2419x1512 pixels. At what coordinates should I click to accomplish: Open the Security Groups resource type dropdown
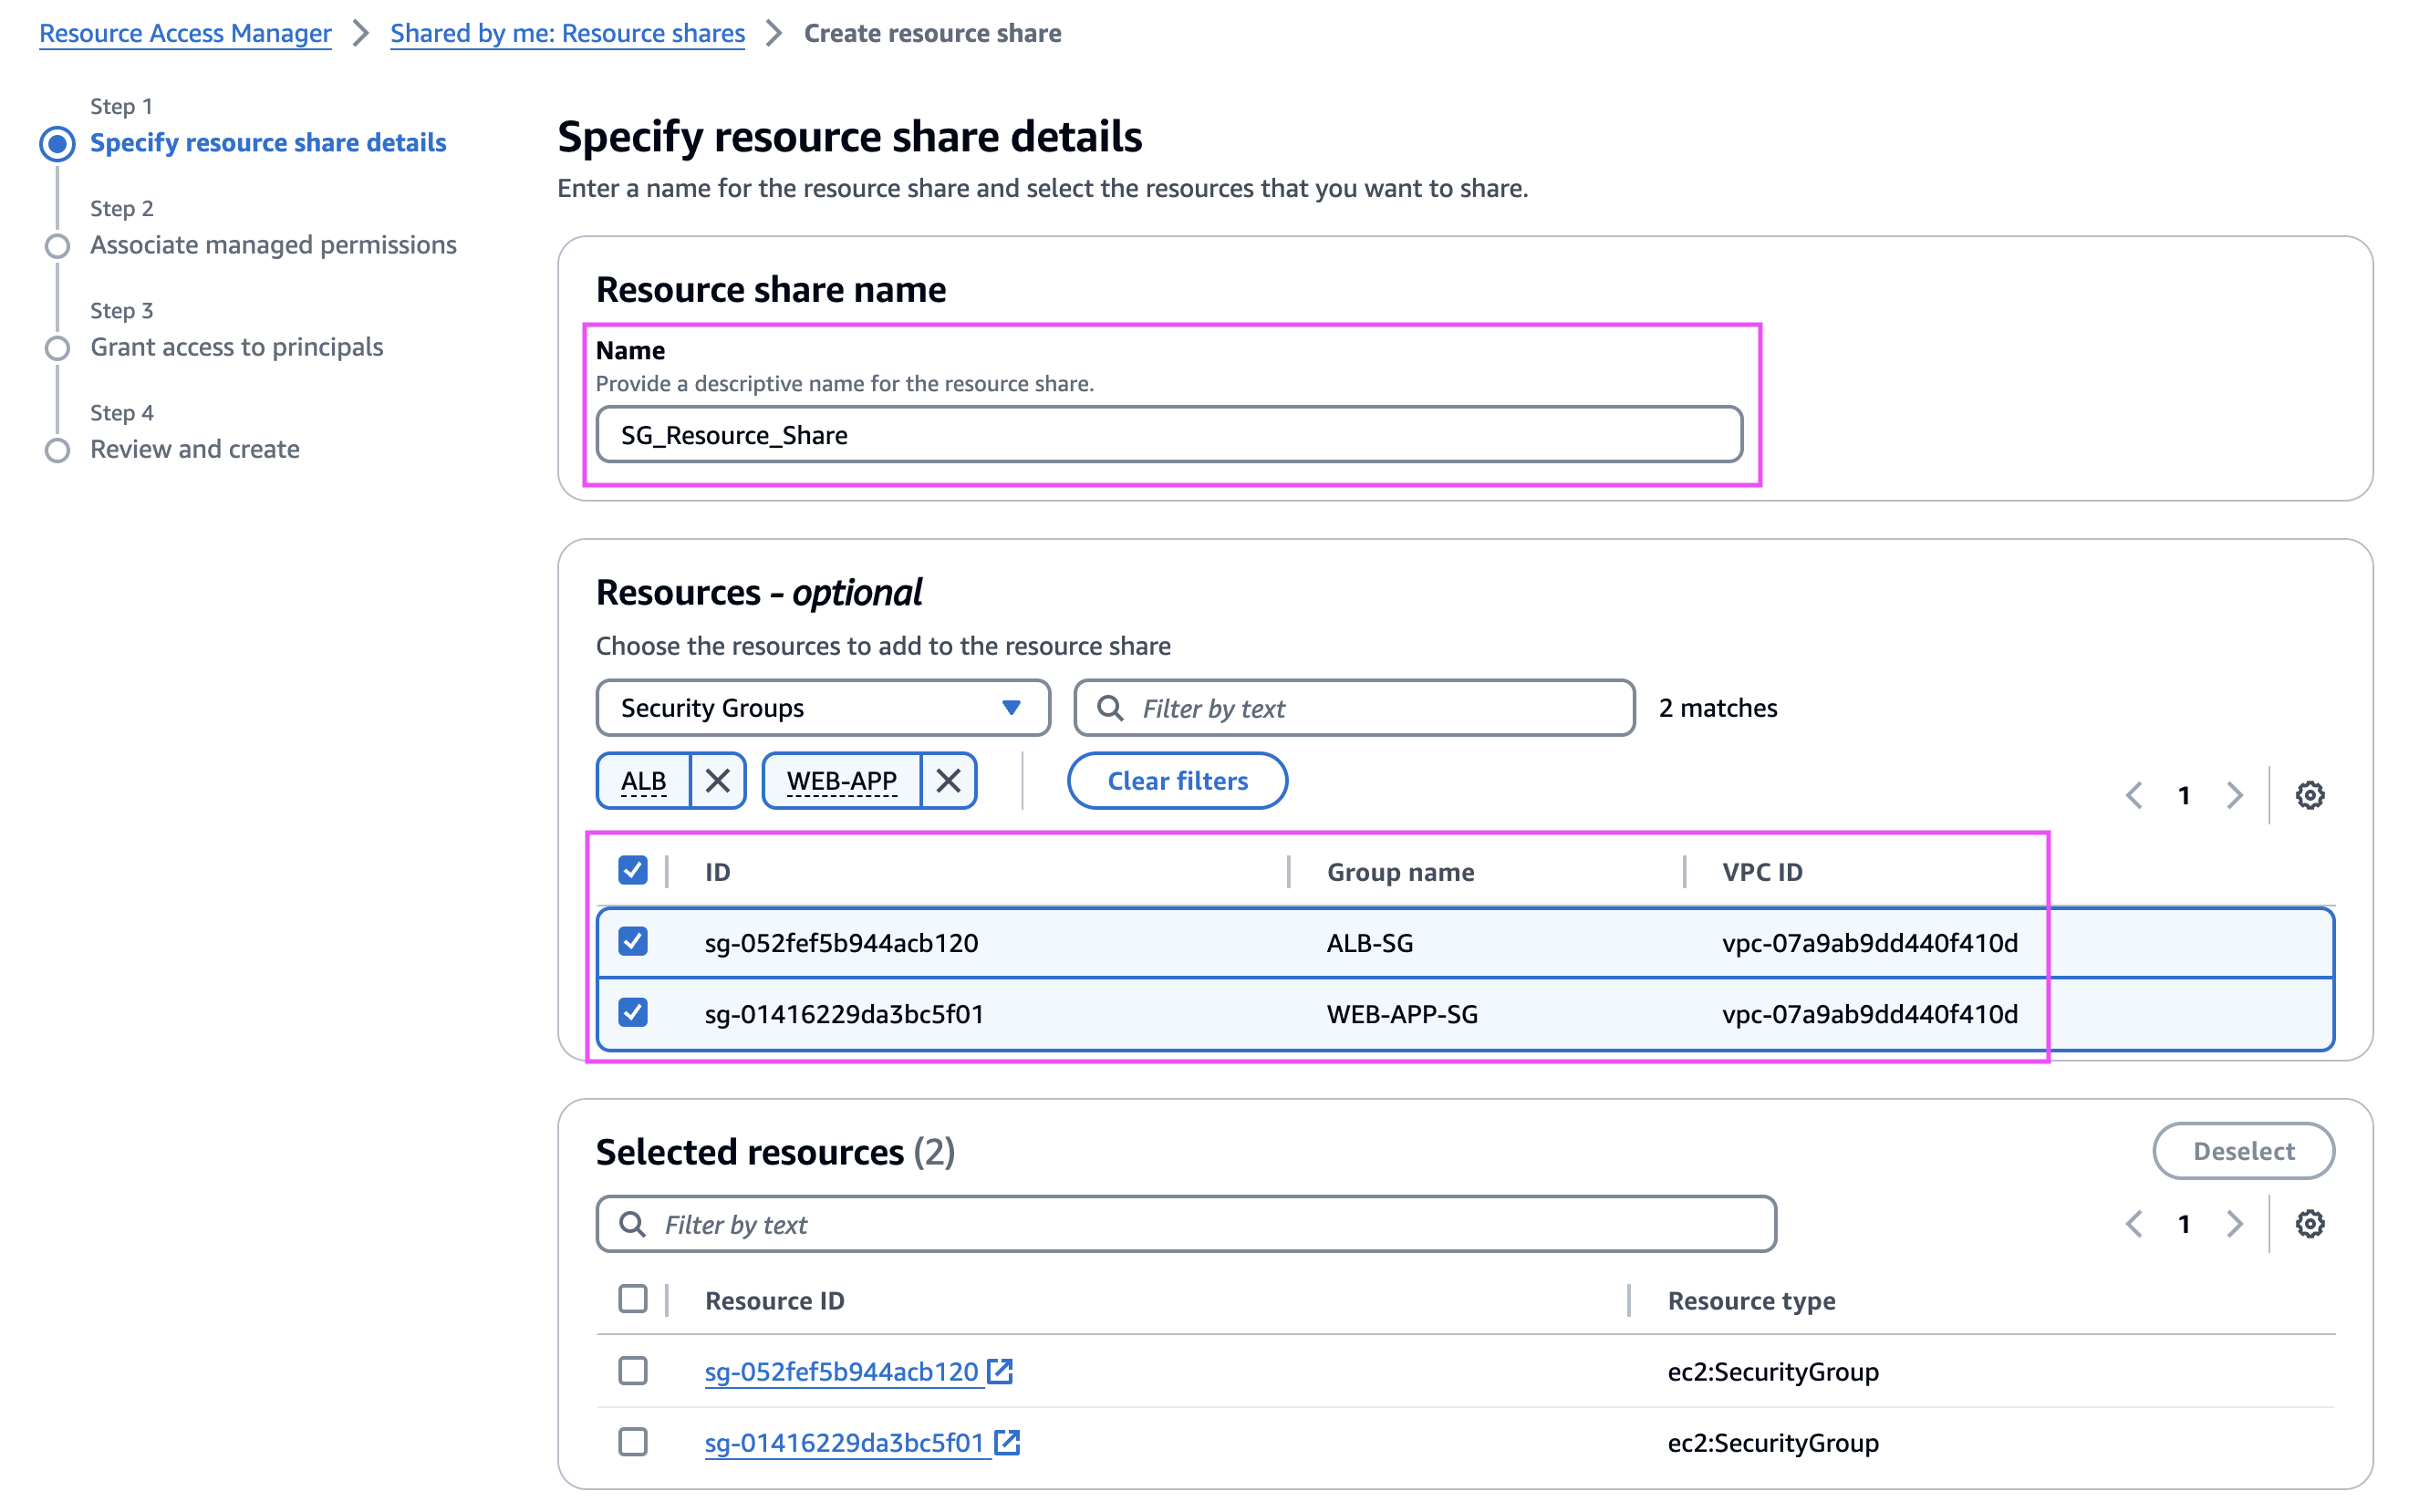822,708
